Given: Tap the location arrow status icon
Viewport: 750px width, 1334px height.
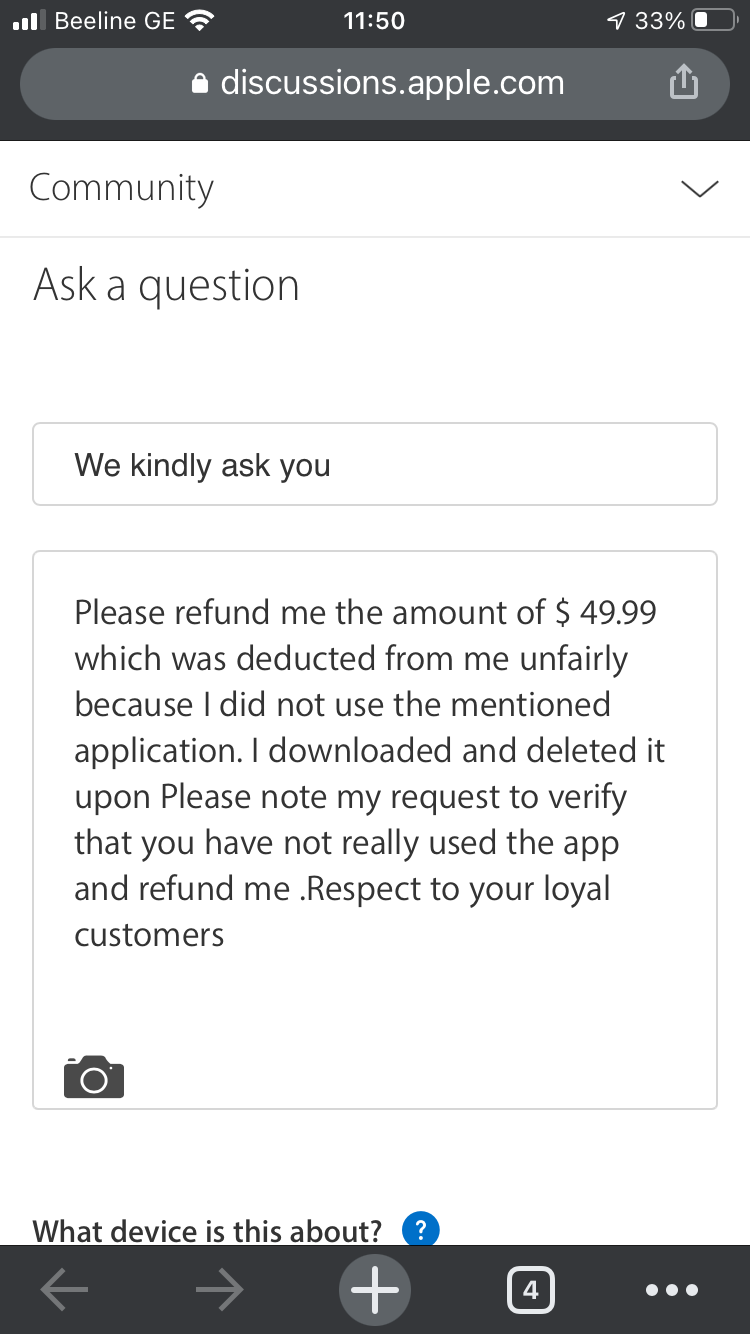Looking at the screenshot, I should [617, 20].
